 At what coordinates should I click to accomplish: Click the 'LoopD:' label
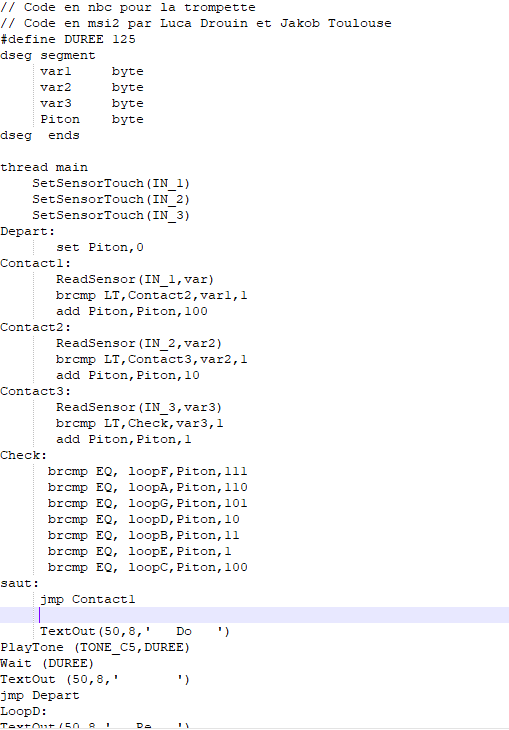[24, 711]
